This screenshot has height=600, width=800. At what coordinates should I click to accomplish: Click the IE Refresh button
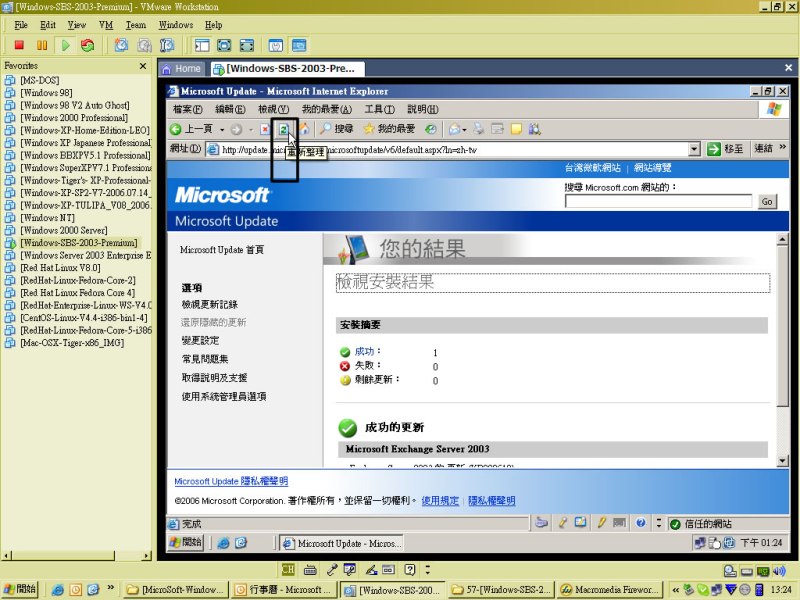pyautogui.click(x=283, y=129)
